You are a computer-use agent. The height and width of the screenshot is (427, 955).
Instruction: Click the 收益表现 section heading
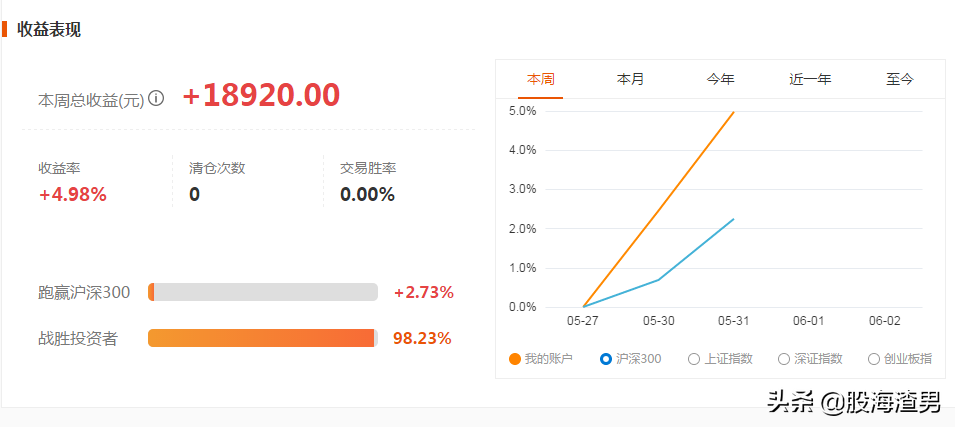pyautogui.click(x=49, y=29)
